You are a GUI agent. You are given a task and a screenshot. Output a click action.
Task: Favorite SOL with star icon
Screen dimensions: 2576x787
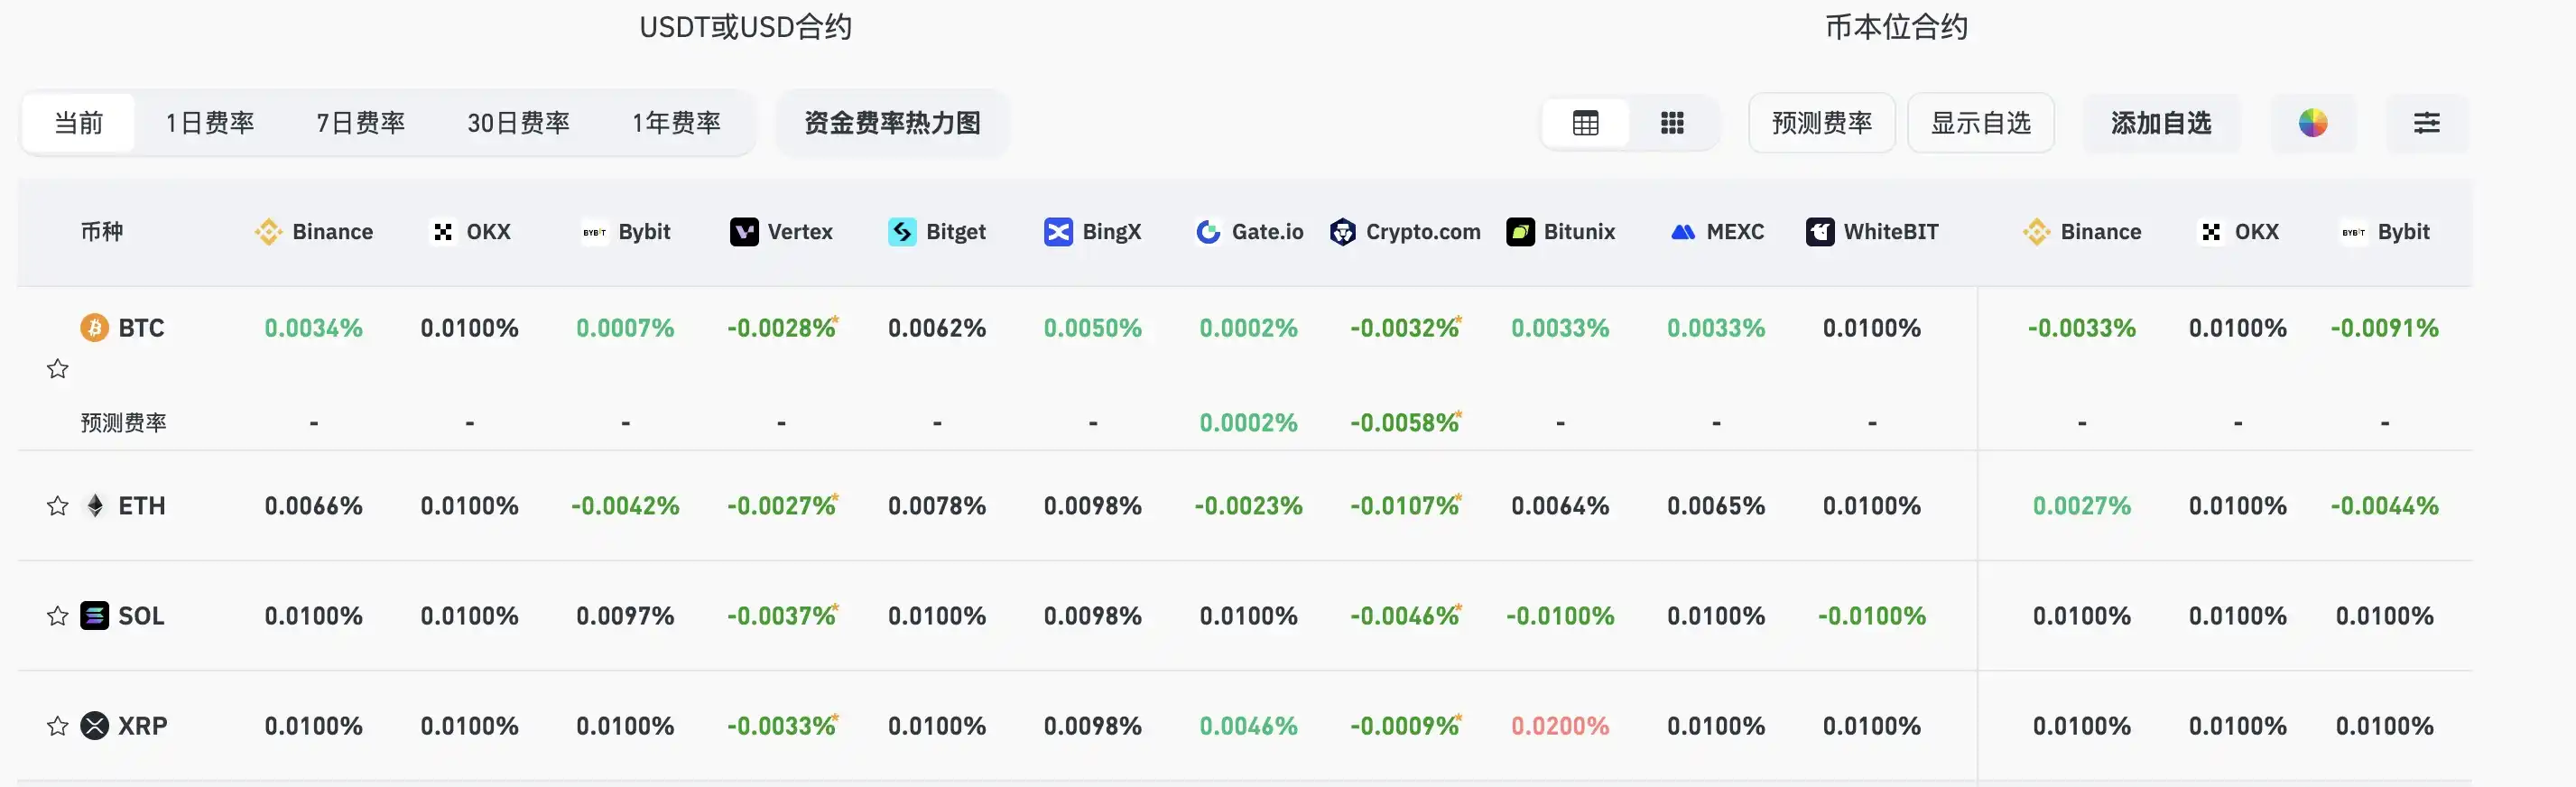pos(58,616)
